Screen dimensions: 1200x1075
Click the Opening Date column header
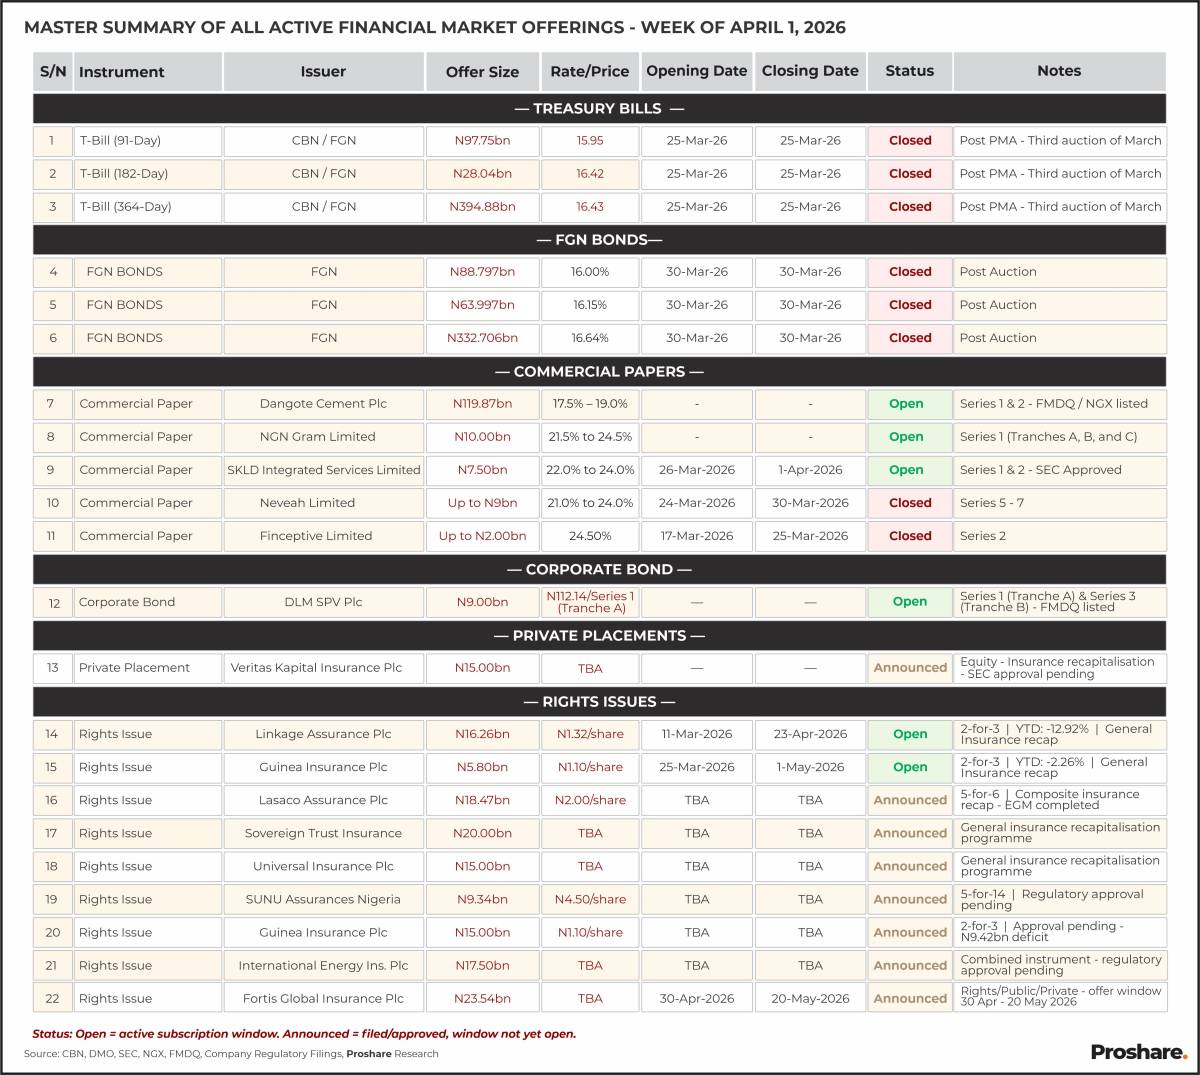click(697, 72)
